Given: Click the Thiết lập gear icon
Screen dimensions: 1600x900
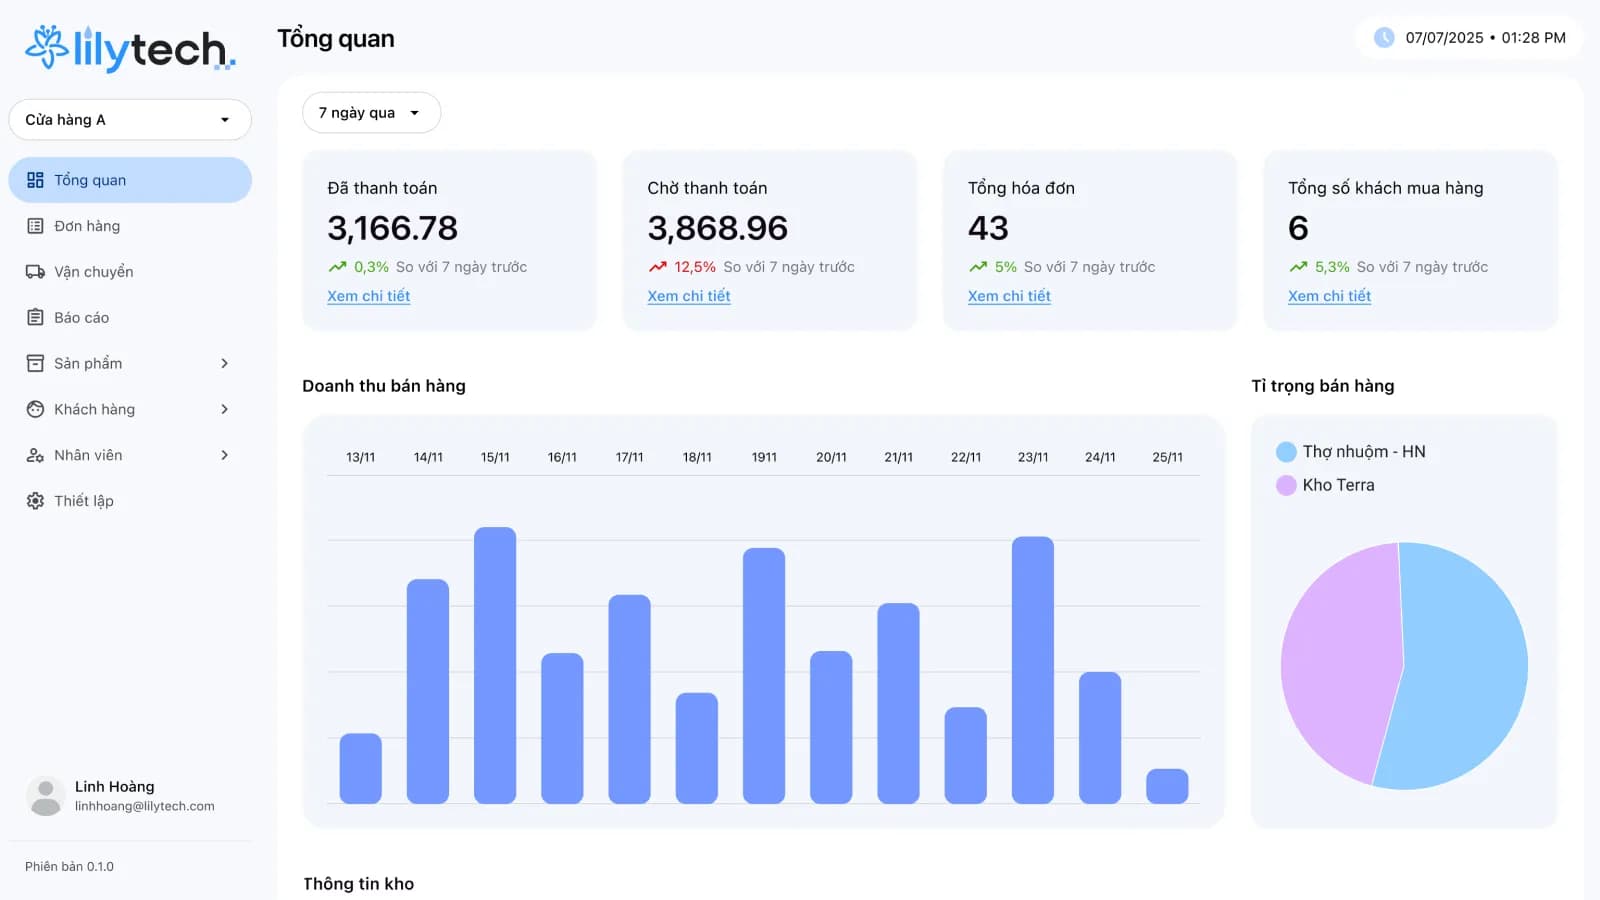Looking at the screenshot, I should [35, 501].
